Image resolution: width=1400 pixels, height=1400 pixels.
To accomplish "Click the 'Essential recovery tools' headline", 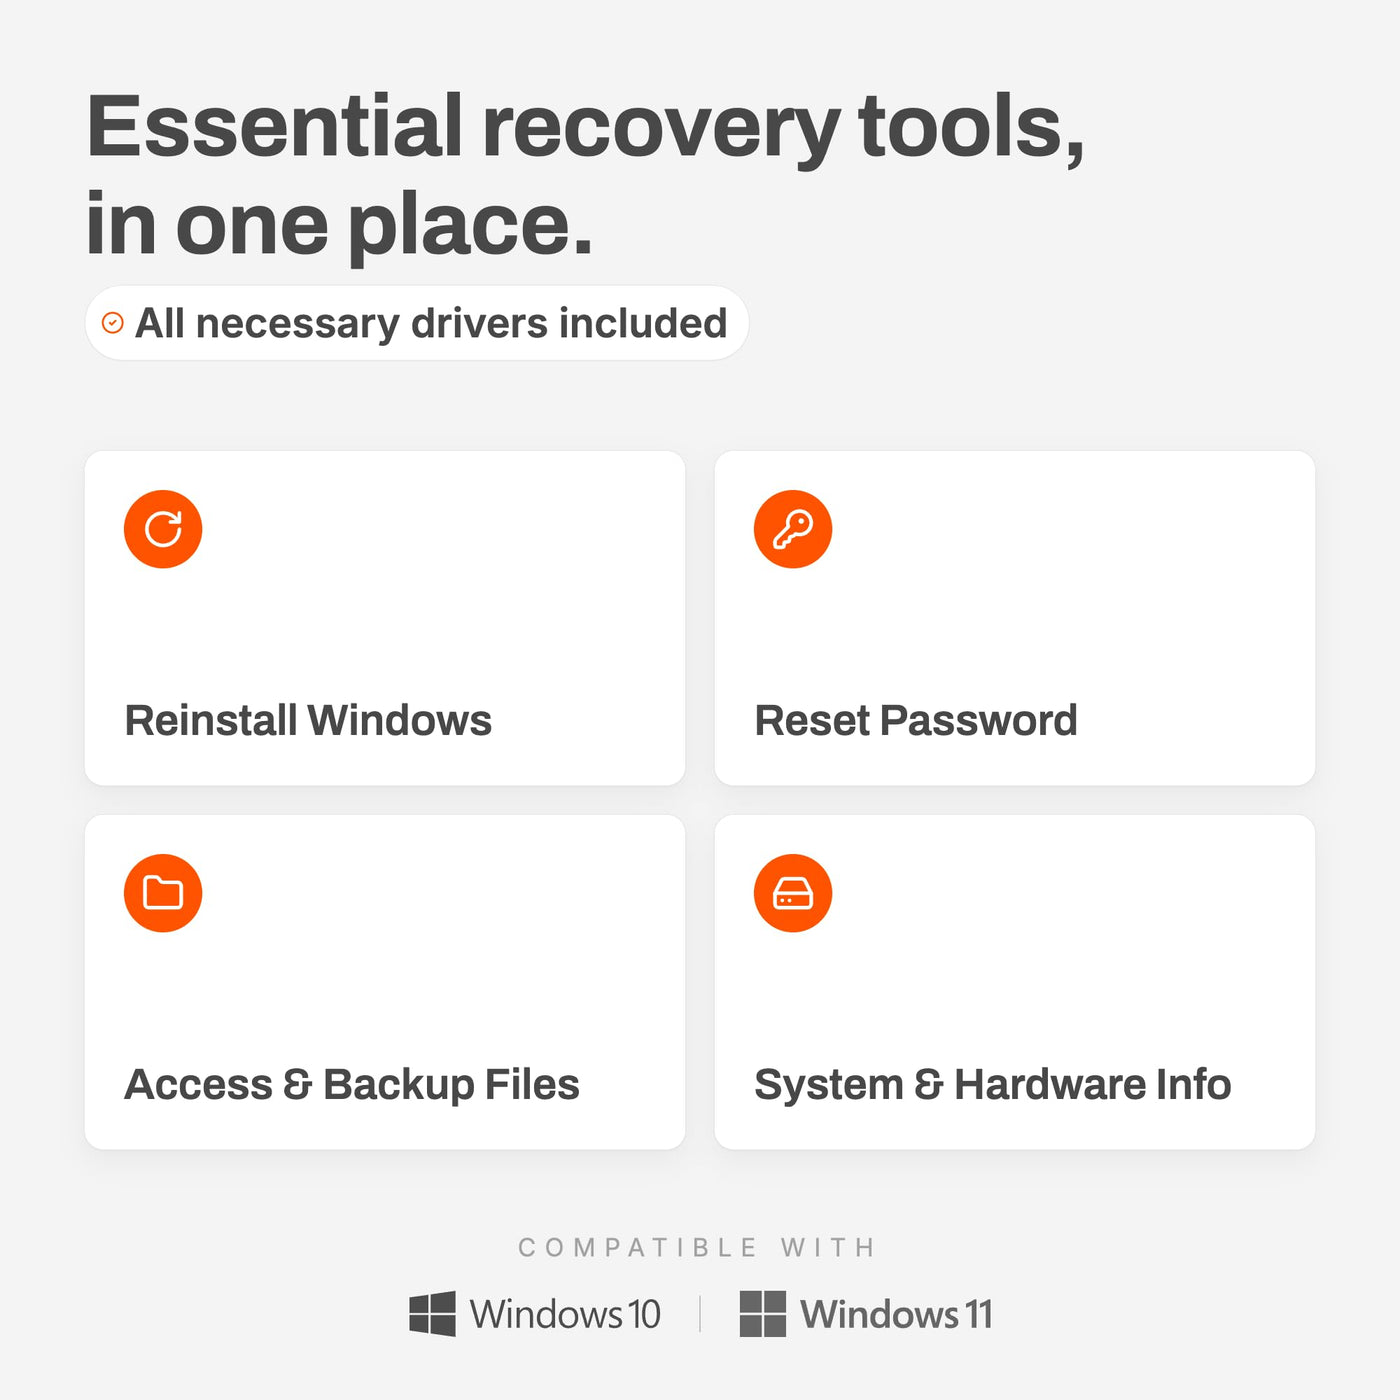I will tap(586, 127).
